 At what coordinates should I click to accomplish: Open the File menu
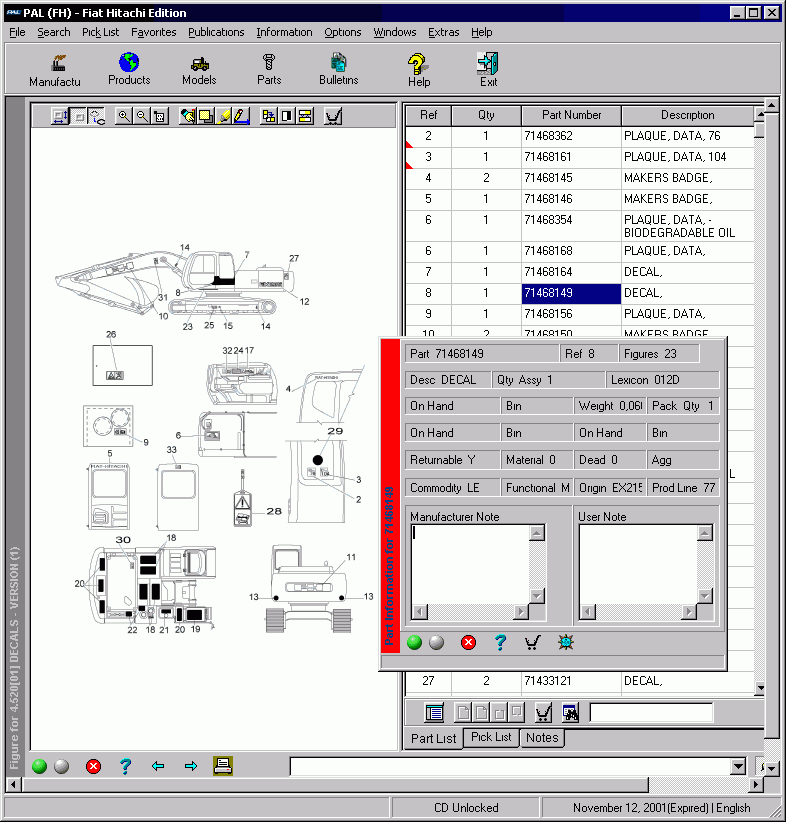(17, 33)
